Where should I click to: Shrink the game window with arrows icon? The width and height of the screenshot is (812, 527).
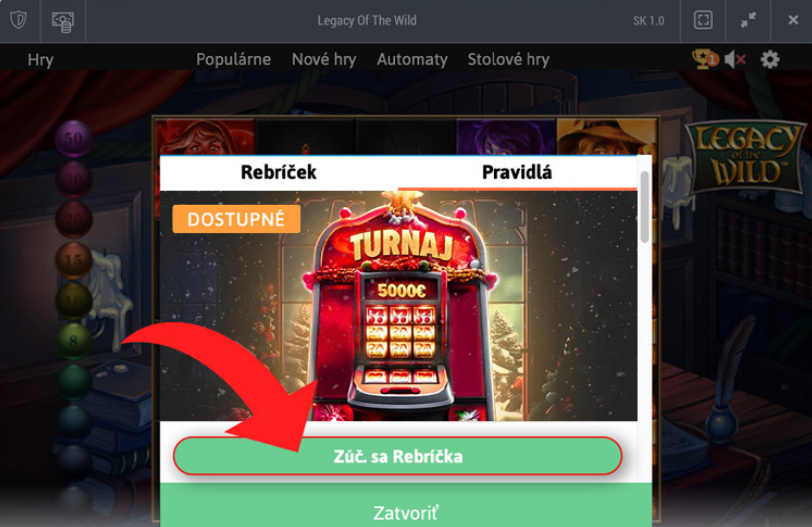[748, 20]
